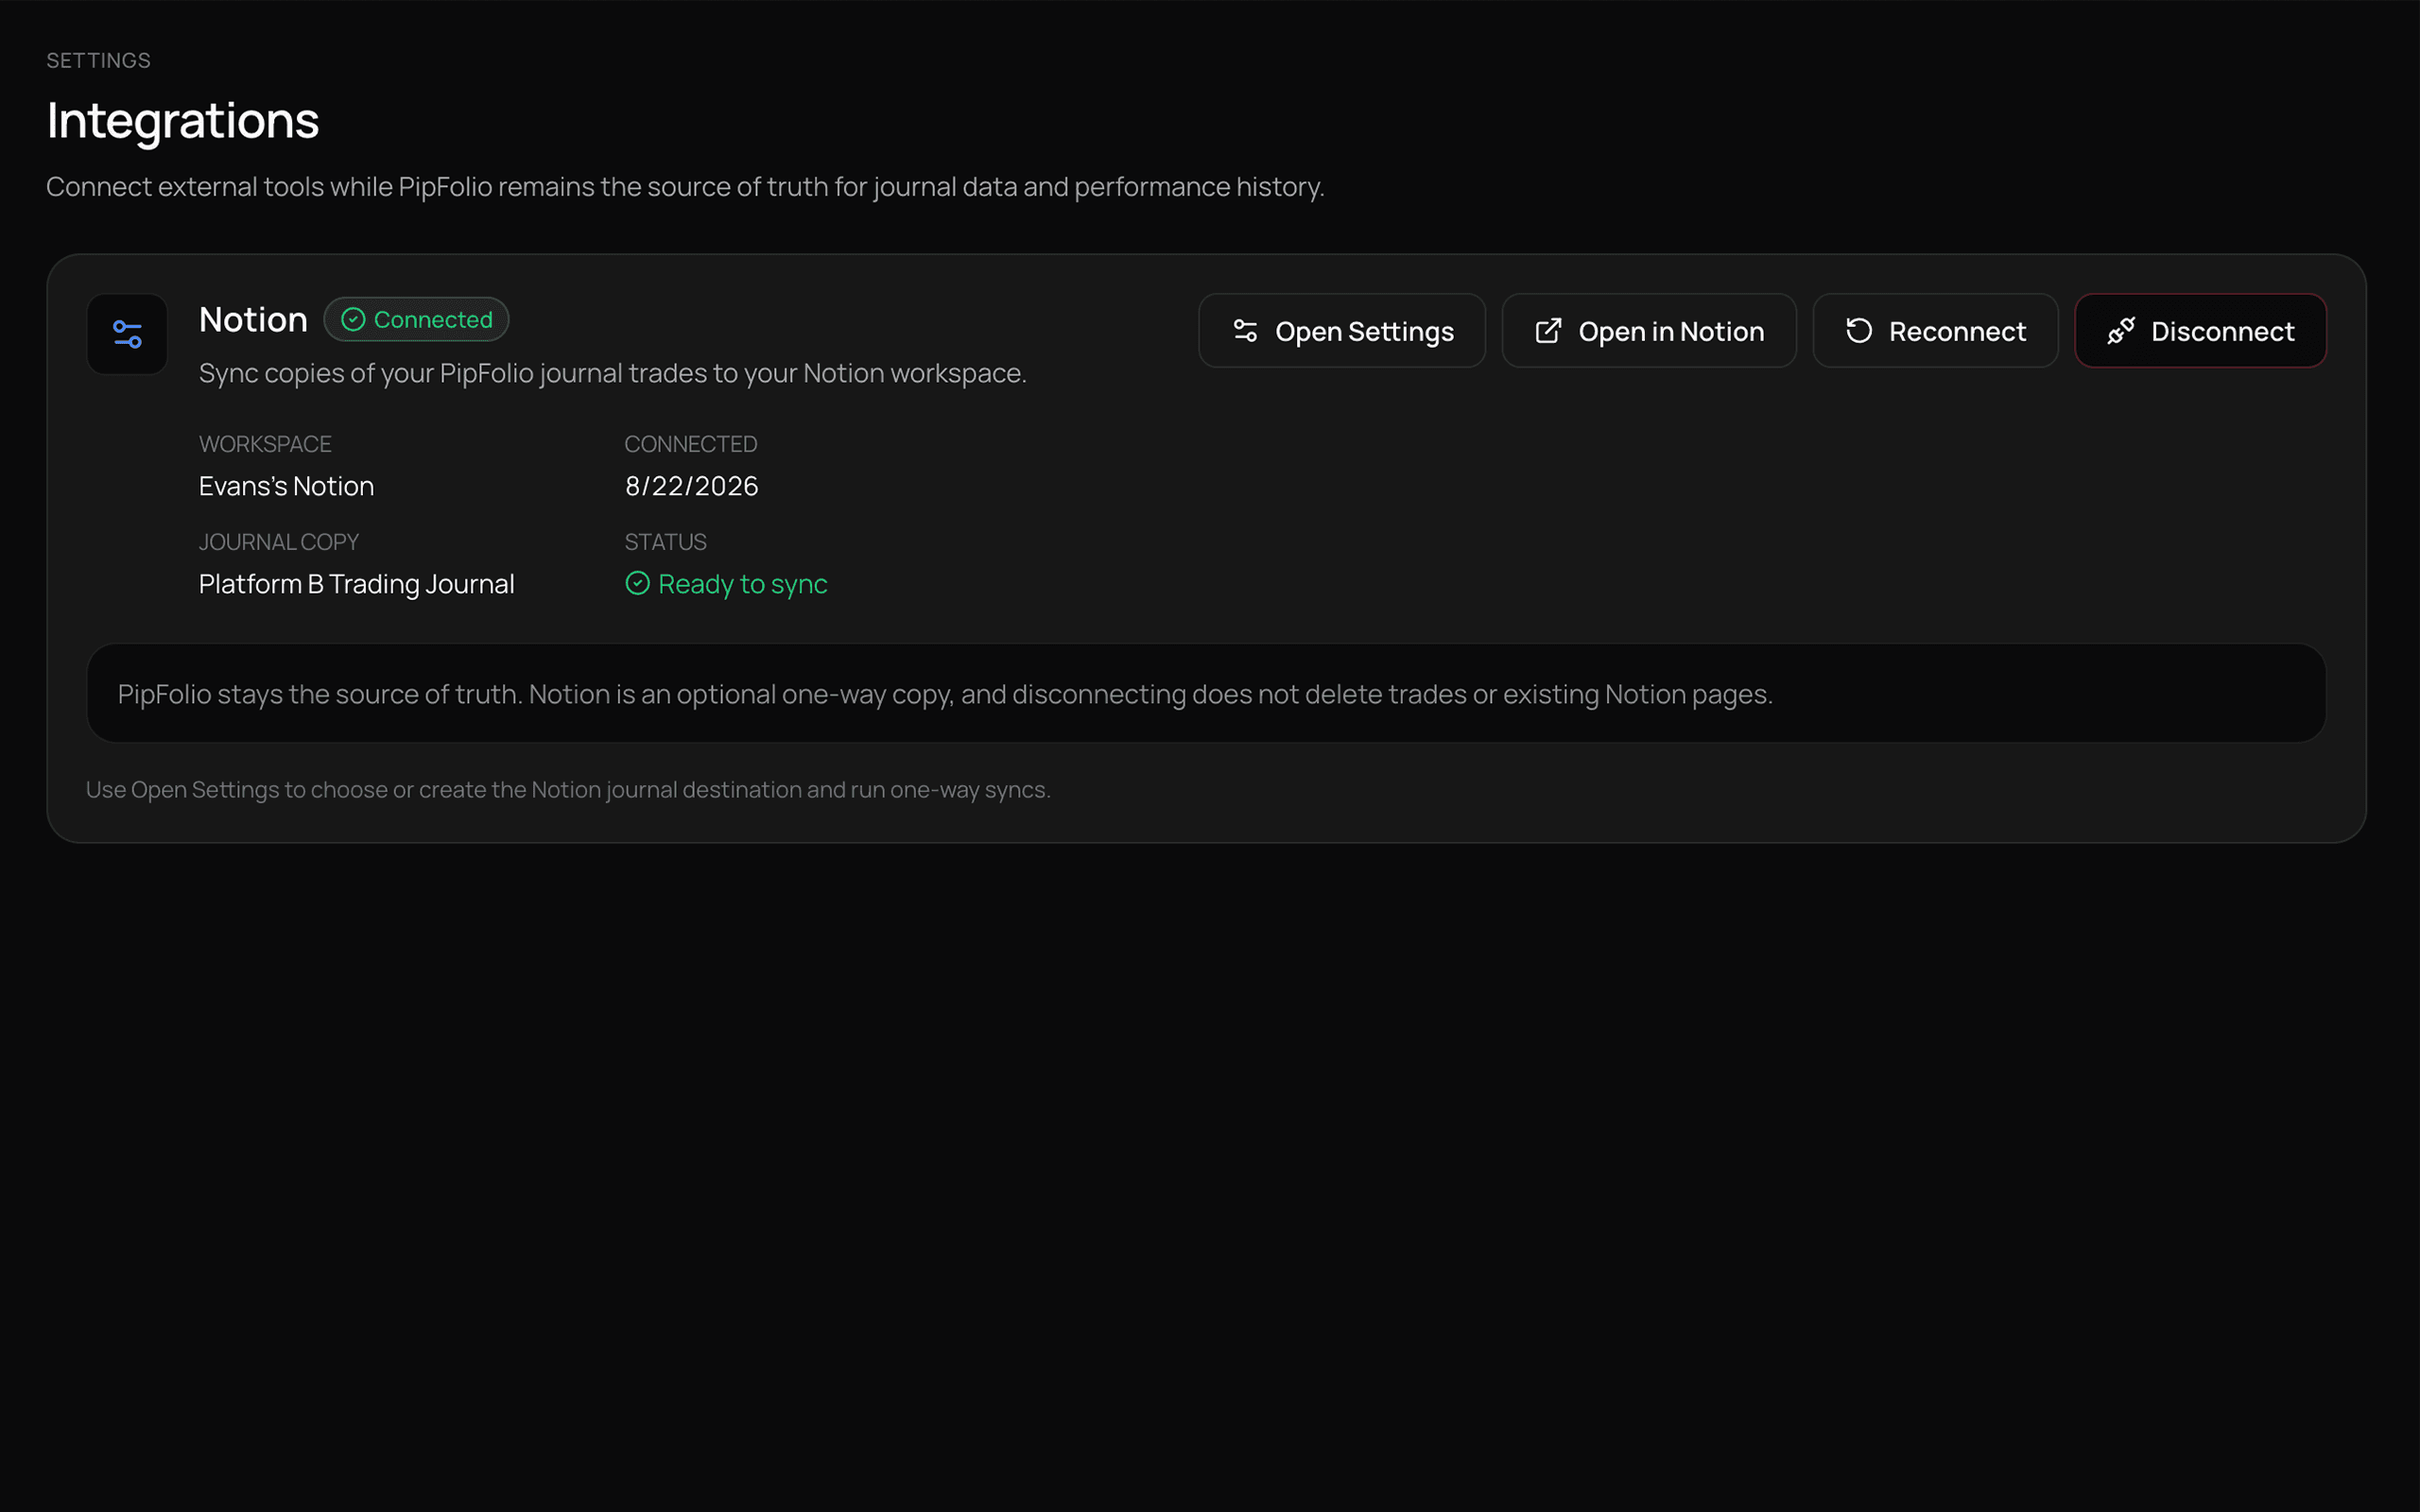Select the SETTINGS breadcrumb label
2420x1512 pixels.
(x=98, y=61)
